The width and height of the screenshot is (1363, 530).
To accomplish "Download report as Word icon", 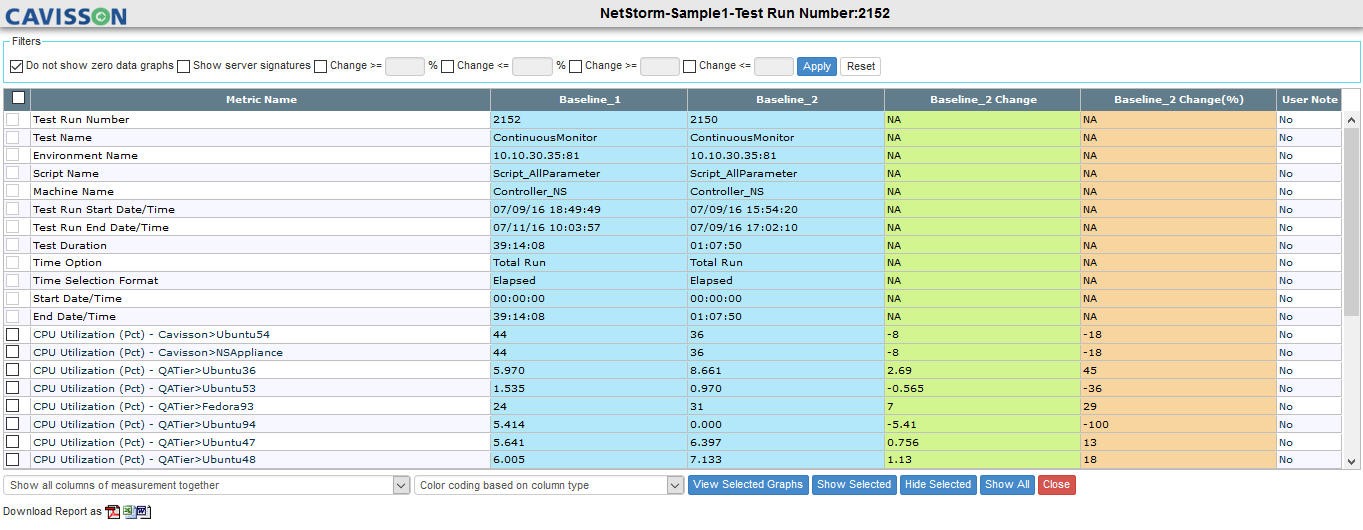I will (143, 511).
